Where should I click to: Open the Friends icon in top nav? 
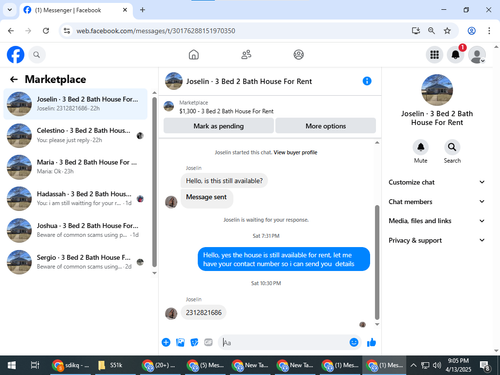pos(246,55)
